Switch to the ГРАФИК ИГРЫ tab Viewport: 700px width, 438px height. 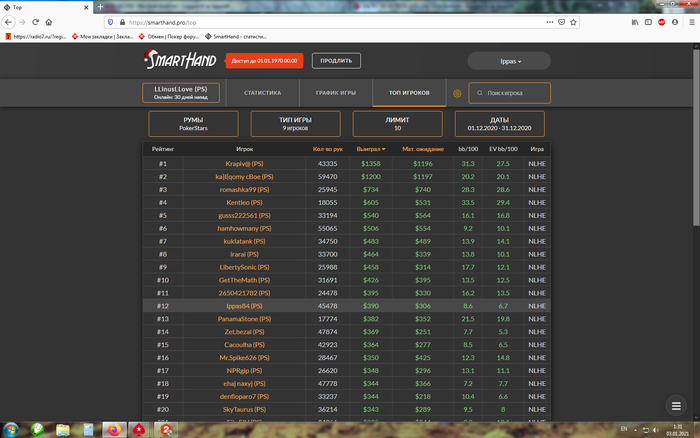pyautogui.click(x=336, y=93)
